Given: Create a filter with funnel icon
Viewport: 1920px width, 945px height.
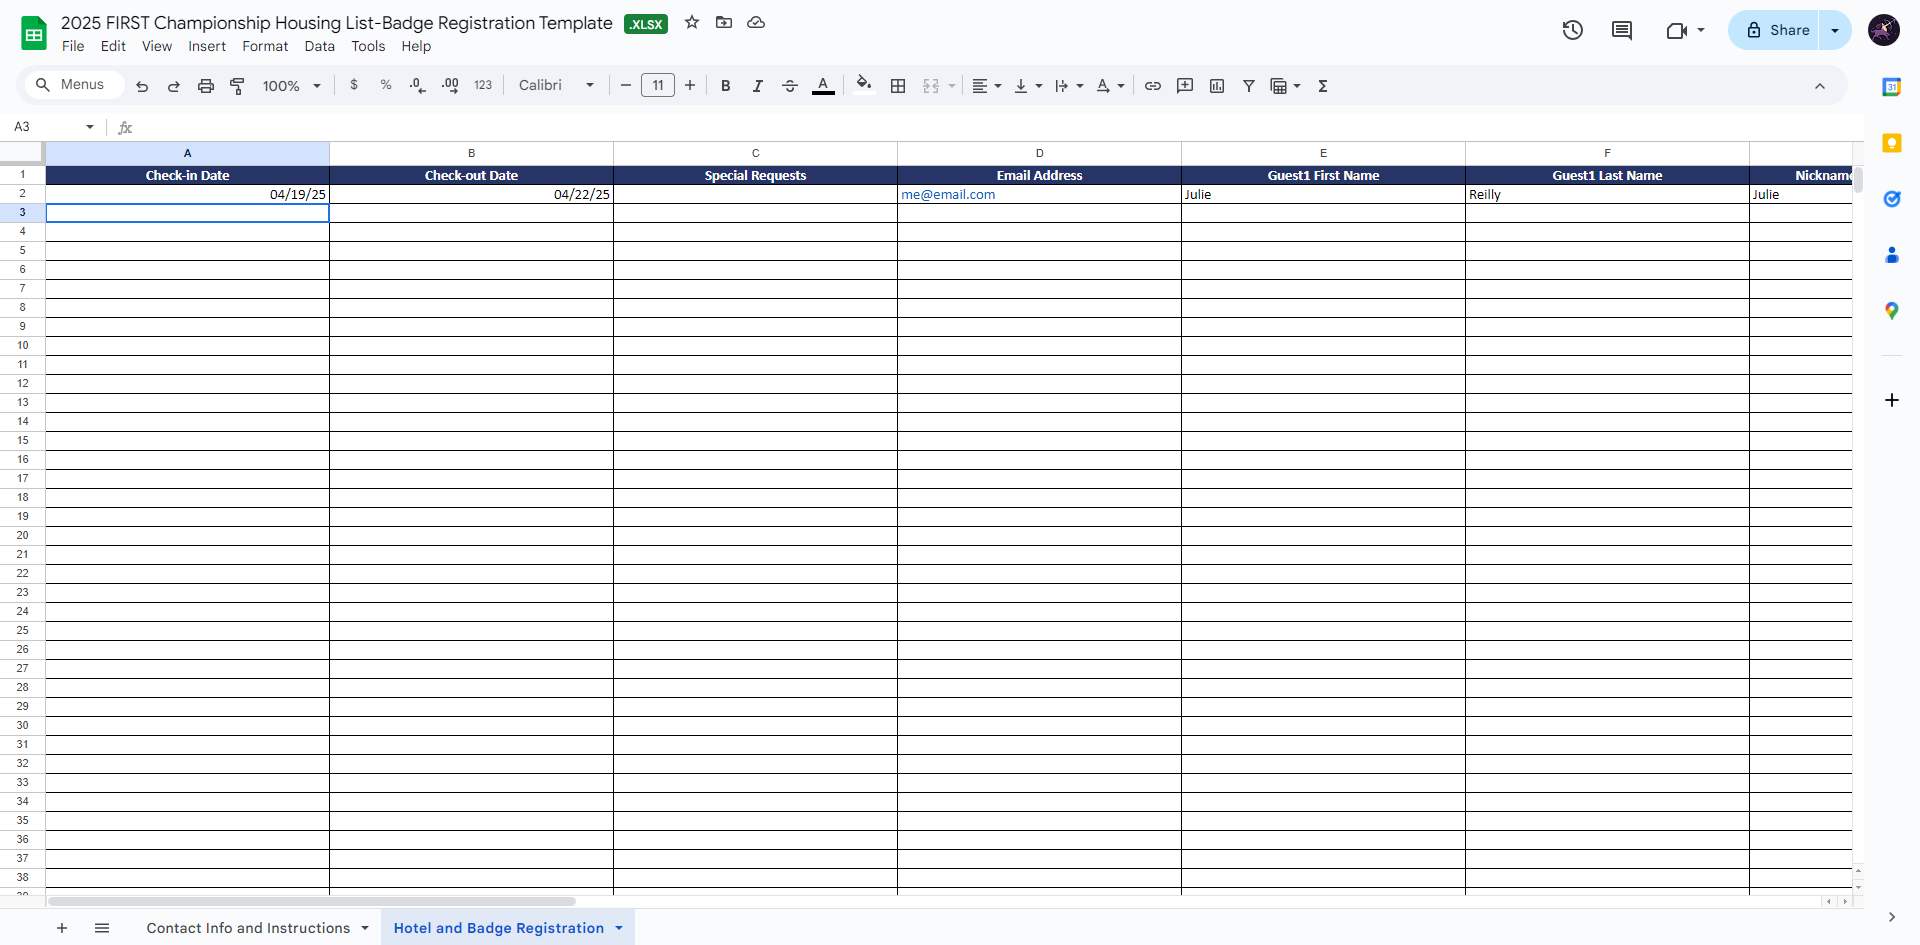Looking at the screenshot, I should click(1249, 86).
